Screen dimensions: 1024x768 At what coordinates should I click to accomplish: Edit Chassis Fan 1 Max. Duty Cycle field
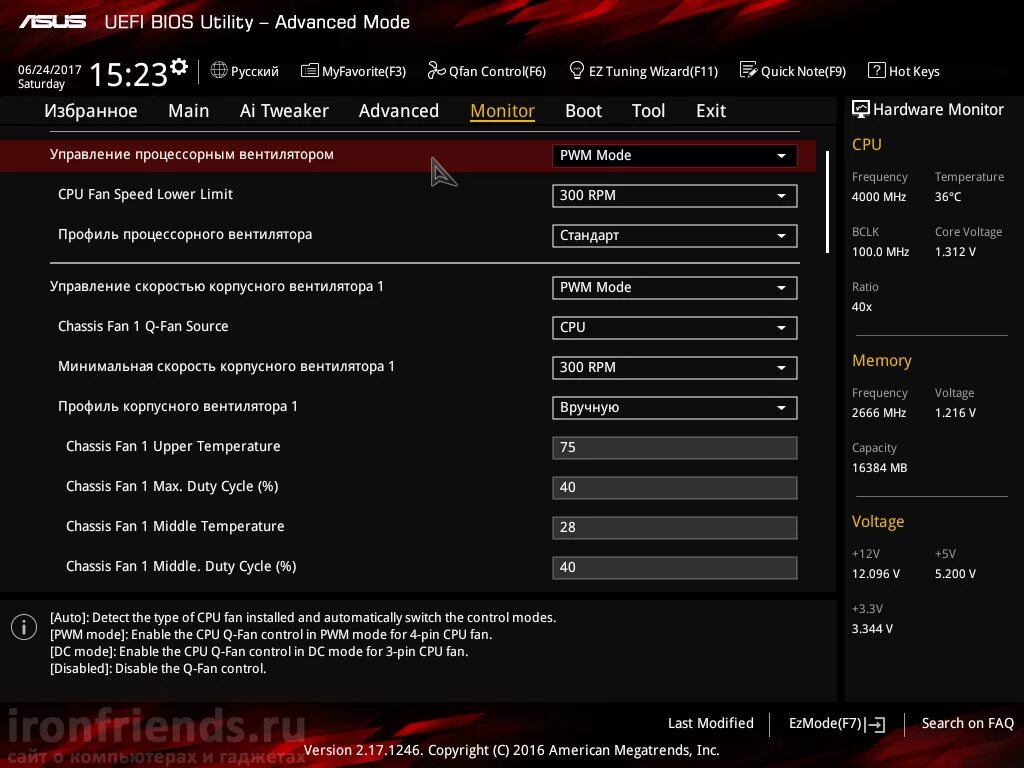tap(675, 487)
